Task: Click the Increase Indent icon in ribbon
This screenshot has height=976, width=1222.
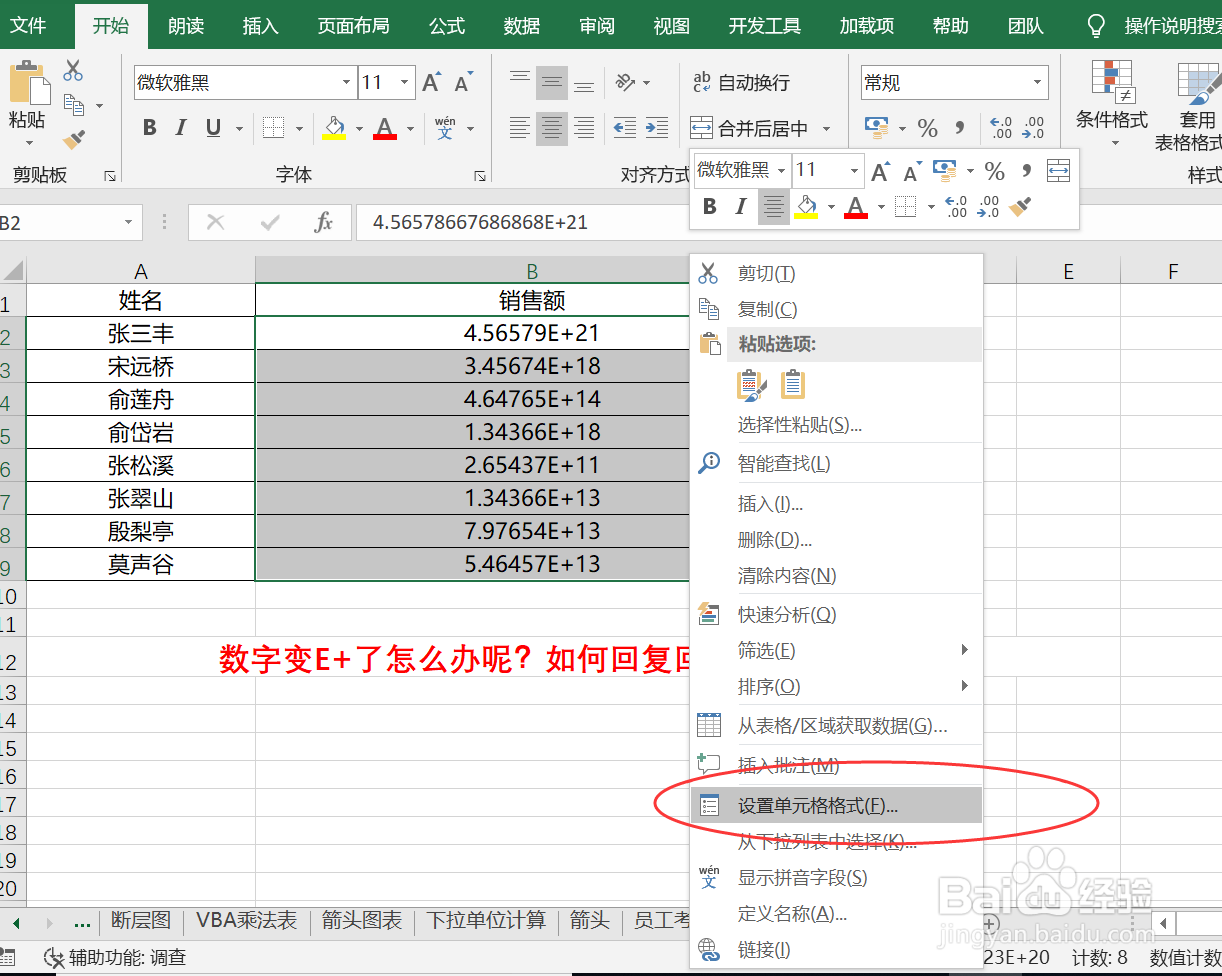Action: point(657,128)
